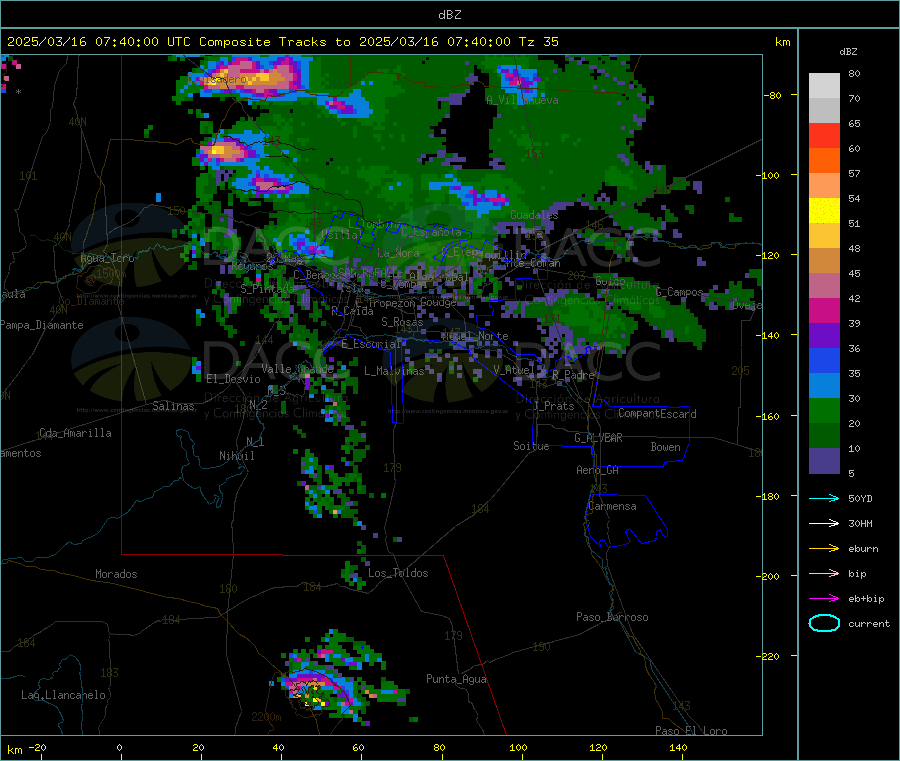Click the 'Morados' map label
Image resolution: width=900 pixels, height=761 pixels.
(x=116, y=574)
